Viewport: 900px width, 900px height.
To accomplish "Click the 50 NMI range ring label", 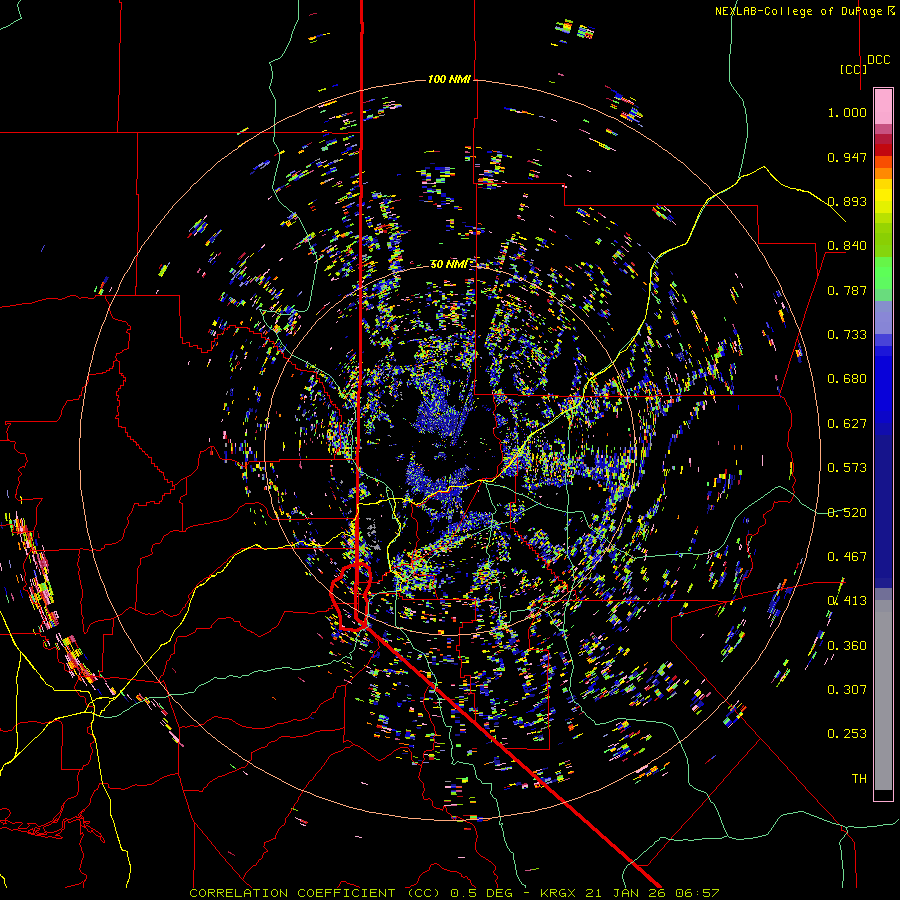I will [449, 264].
